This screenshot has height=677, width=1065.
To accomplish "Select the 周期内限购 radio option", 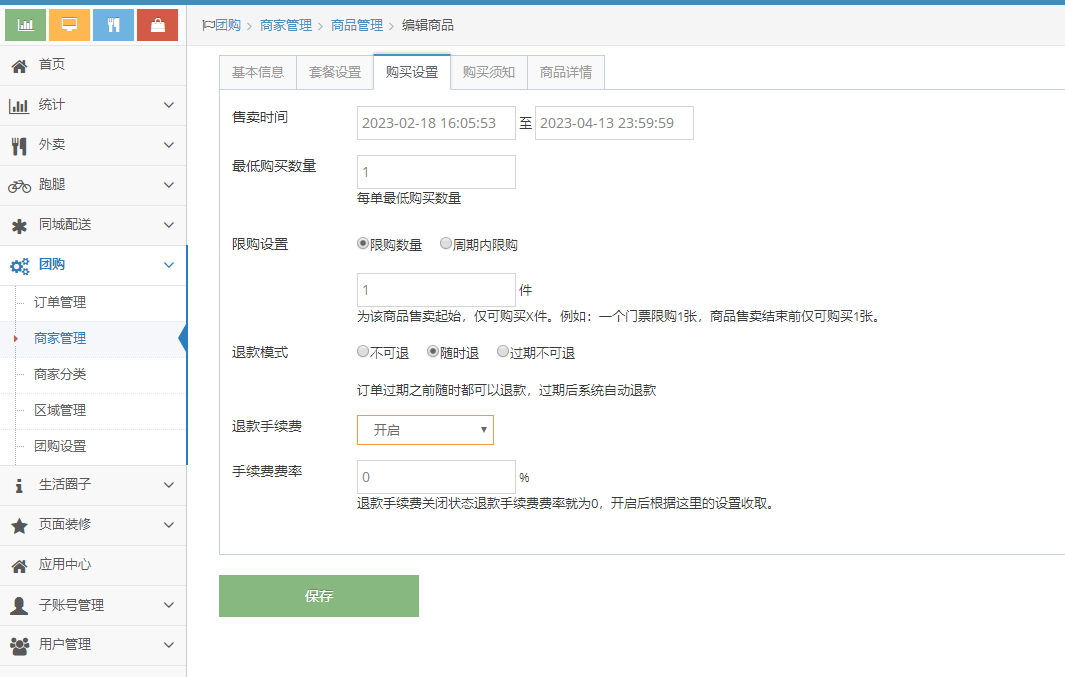I will pyautogui.click(x=446, y=244).
